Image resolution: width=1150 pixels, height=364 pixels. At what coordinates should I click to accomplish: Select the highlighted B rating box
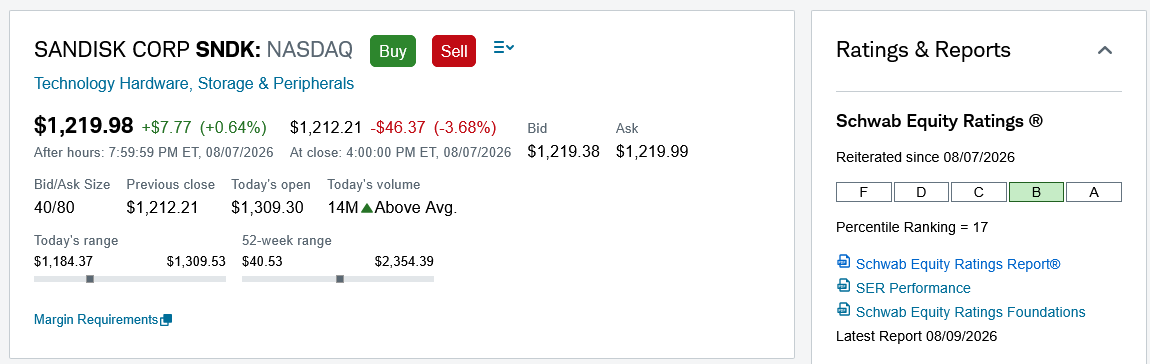tap(1036, 192)
